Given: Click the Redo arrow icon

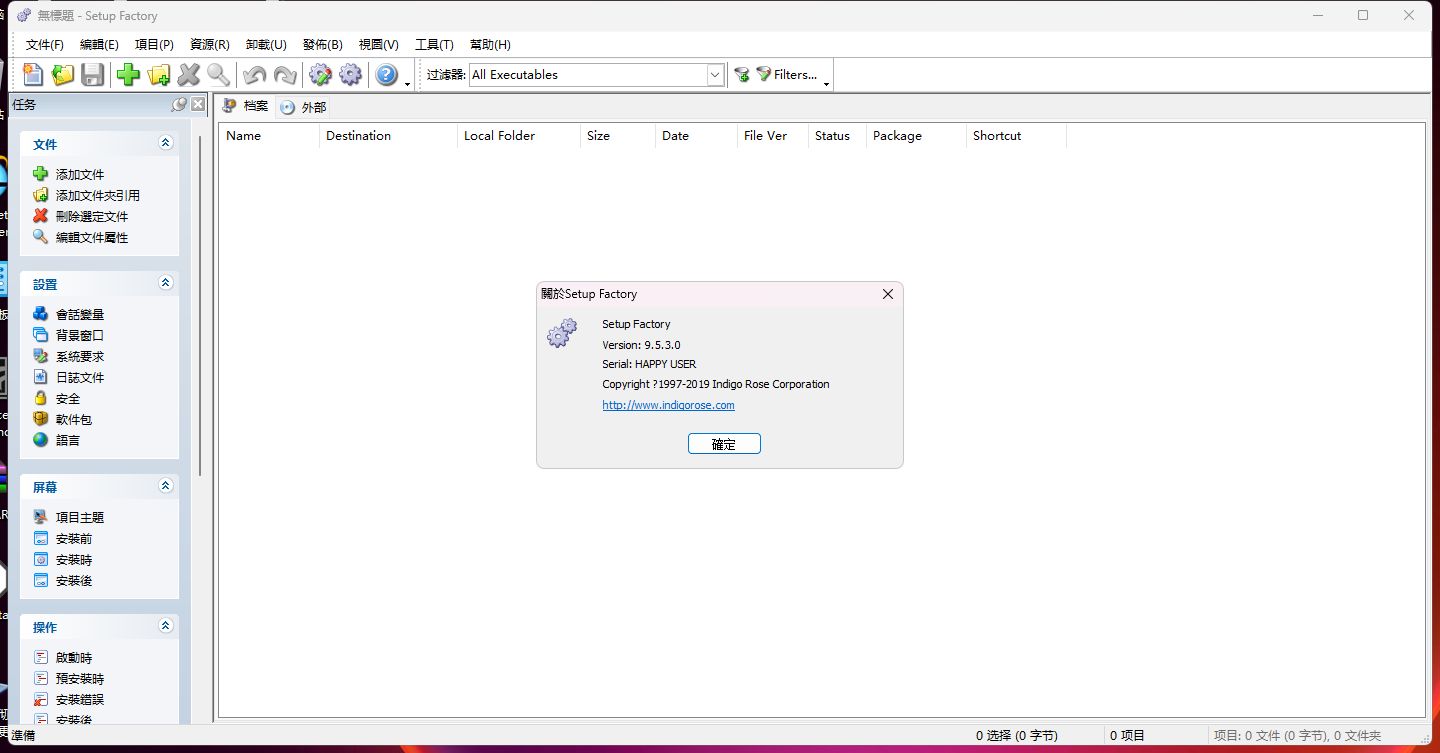Looking at the screenshot, I should (x=285, y=75).
